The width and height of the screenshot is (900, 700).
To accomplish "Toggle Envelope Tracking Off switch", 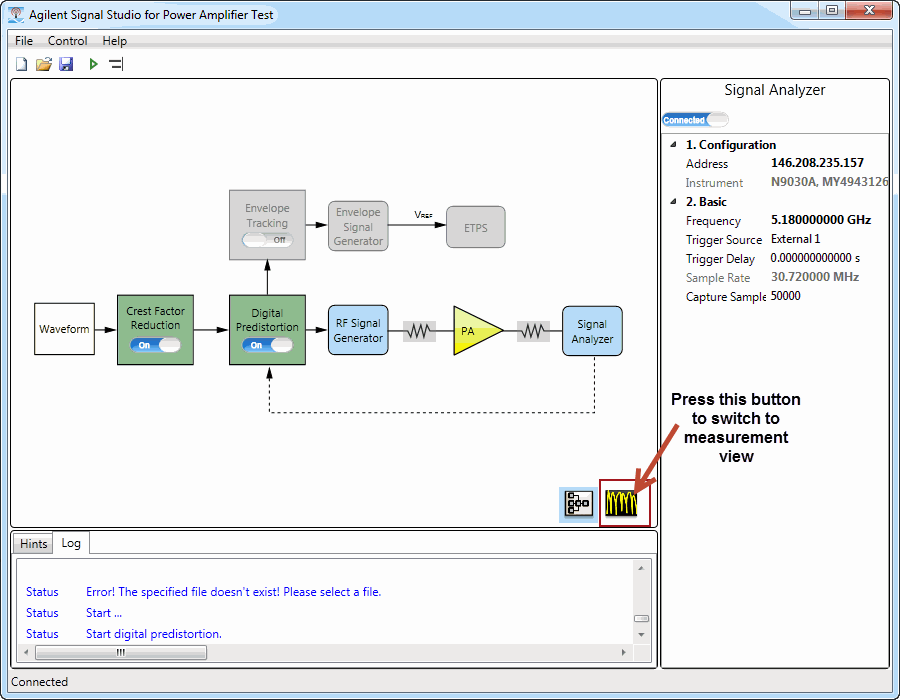I will (x=267, y=240).
